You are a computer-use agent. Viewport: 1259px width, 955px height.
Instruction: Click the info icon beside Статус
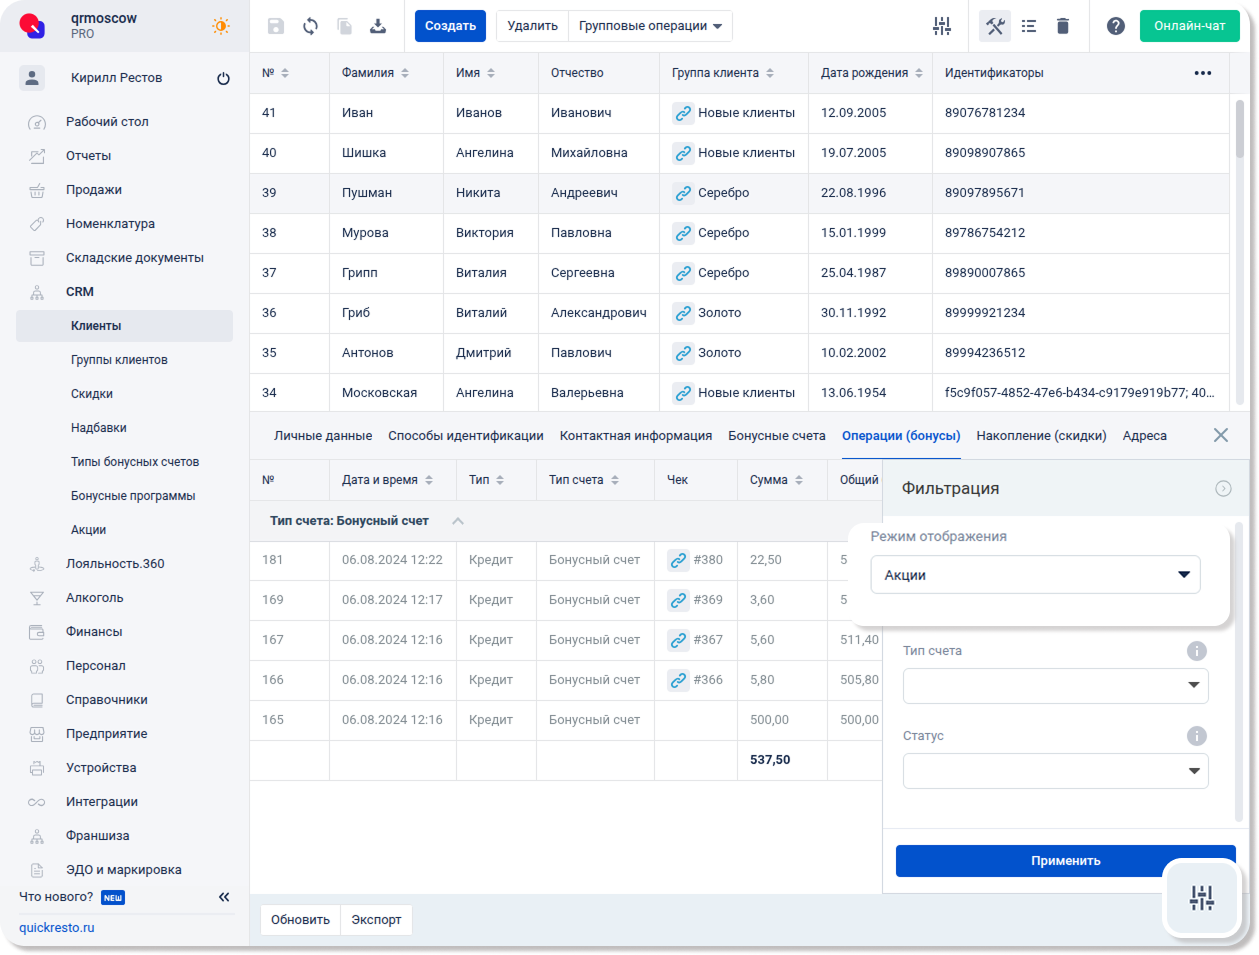1196,736
